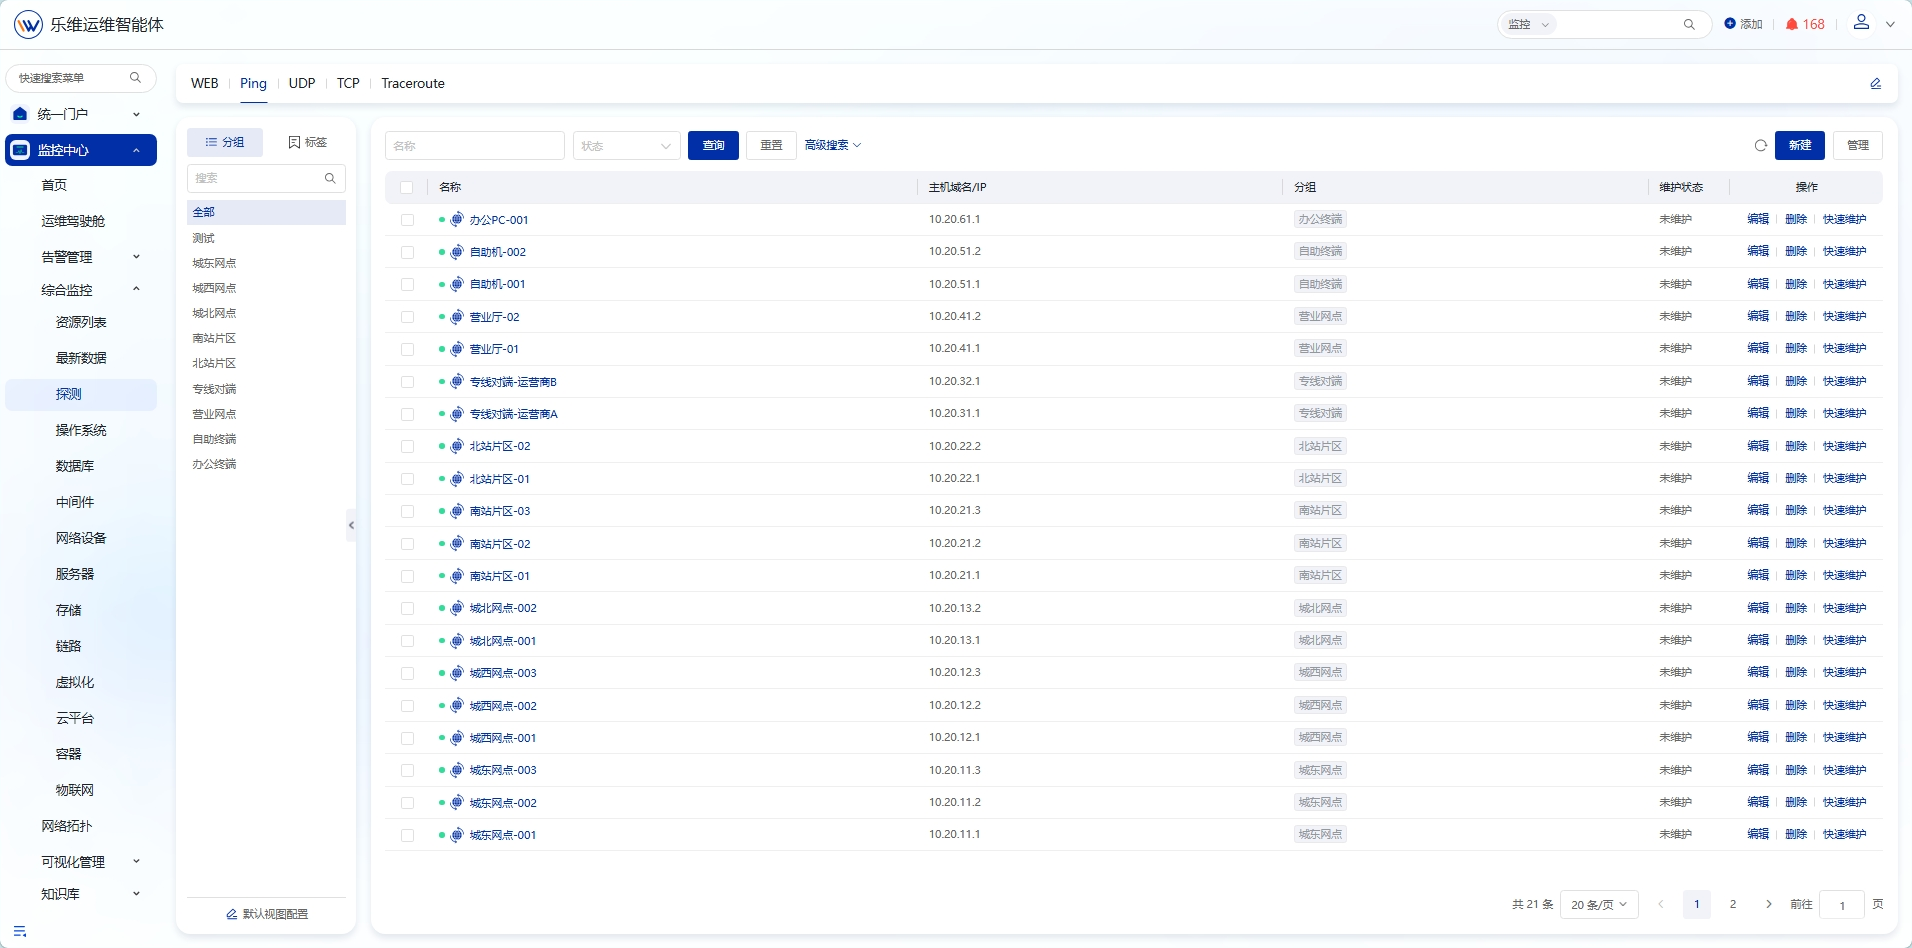Click the 名称 filter input field
Viewport: 1912px width, 948px height.
point(475,146)
